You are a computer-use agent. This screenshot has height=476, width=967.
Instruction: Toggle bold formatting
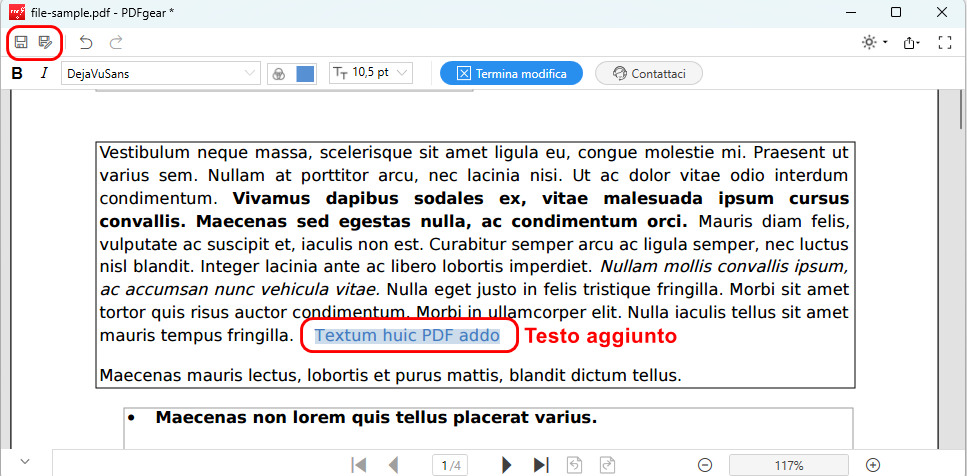click(x=17, y=73)
